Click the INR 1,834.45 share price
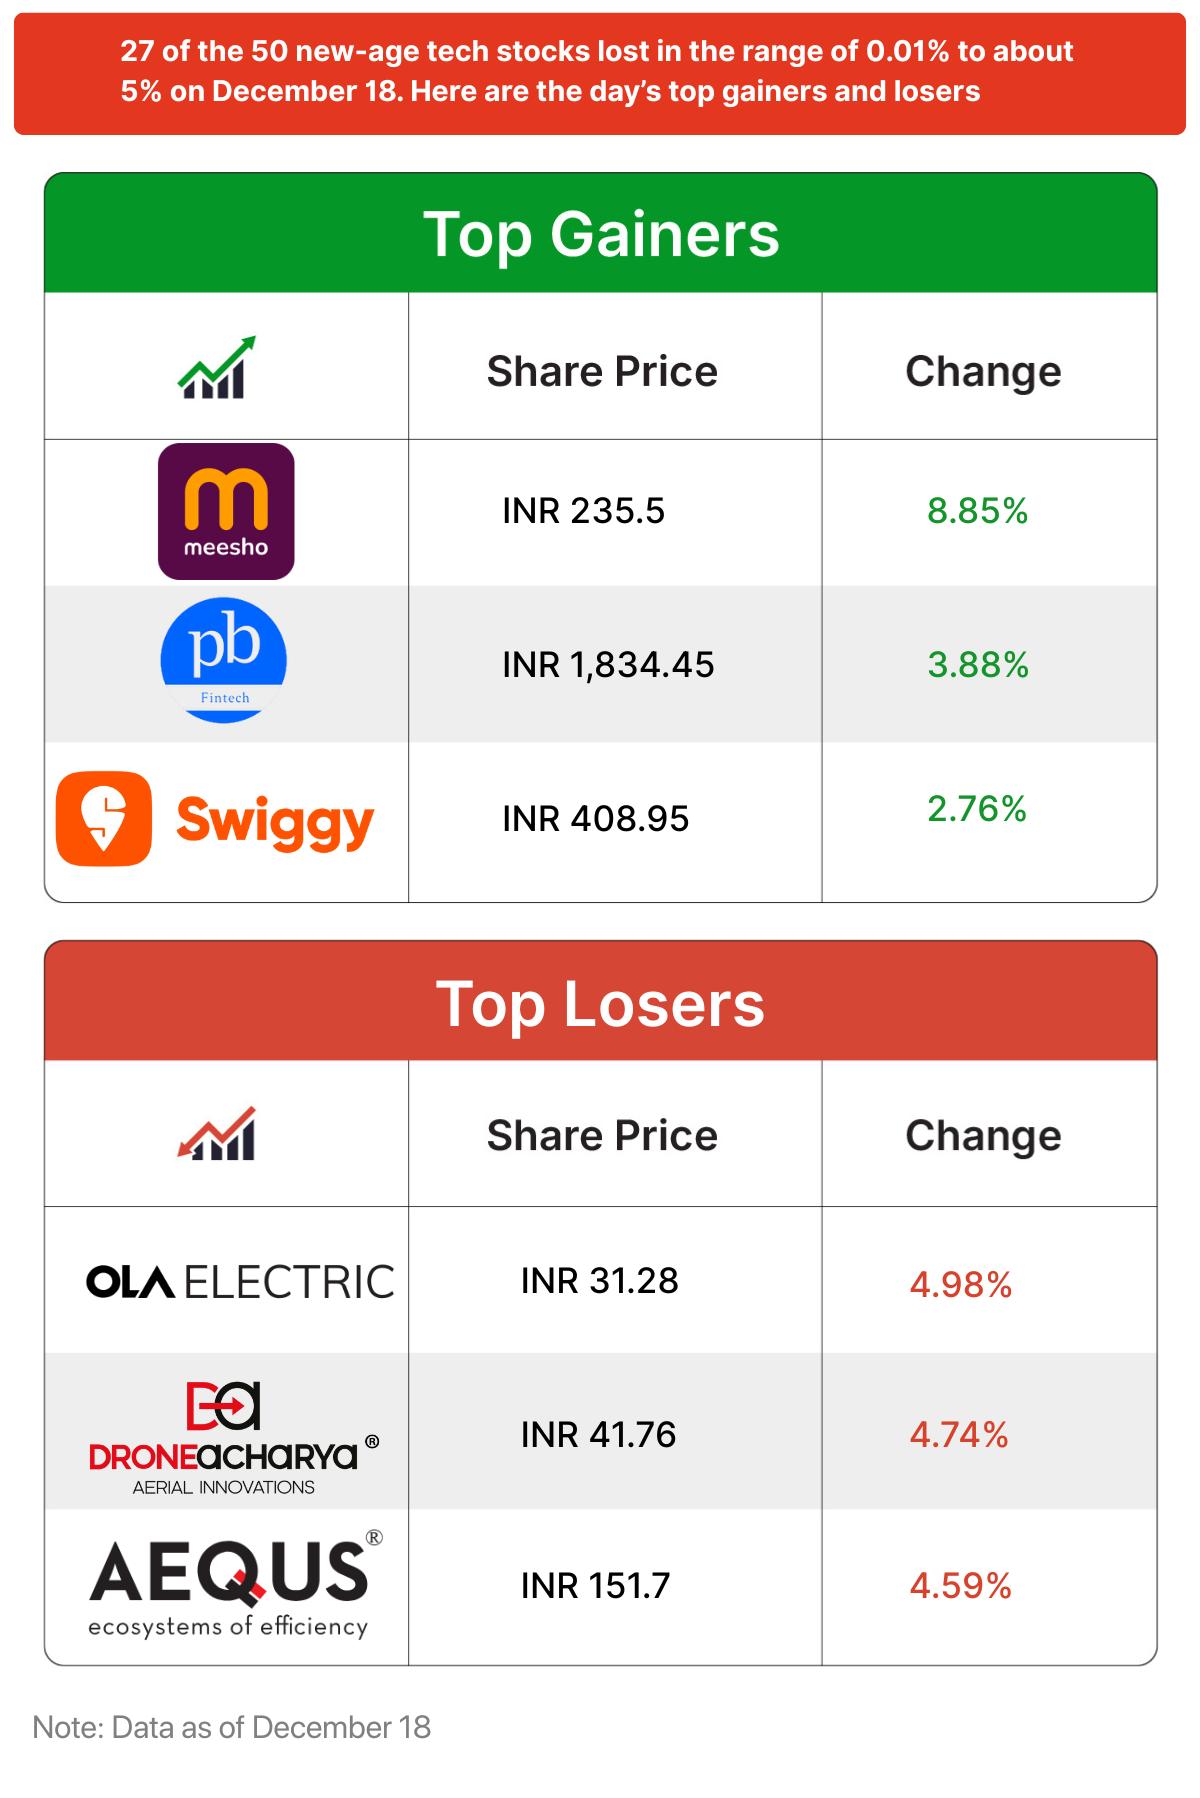This screenshot has height=1798, width=1200. point(608,665)
